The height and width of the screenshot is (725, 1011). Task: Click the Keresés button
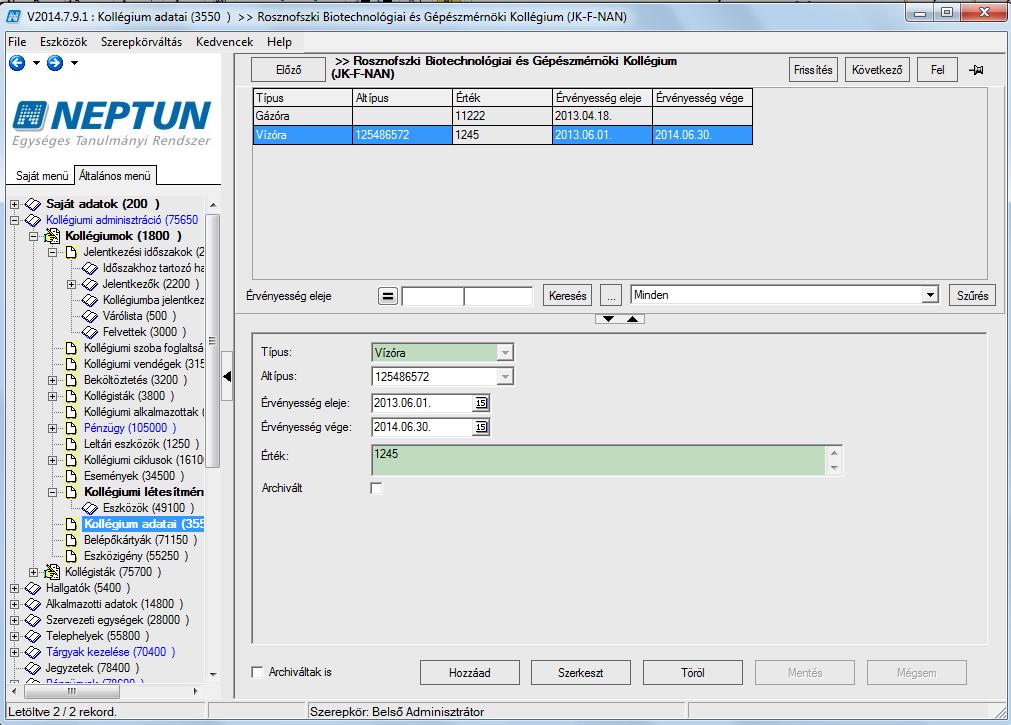(567, 296)
